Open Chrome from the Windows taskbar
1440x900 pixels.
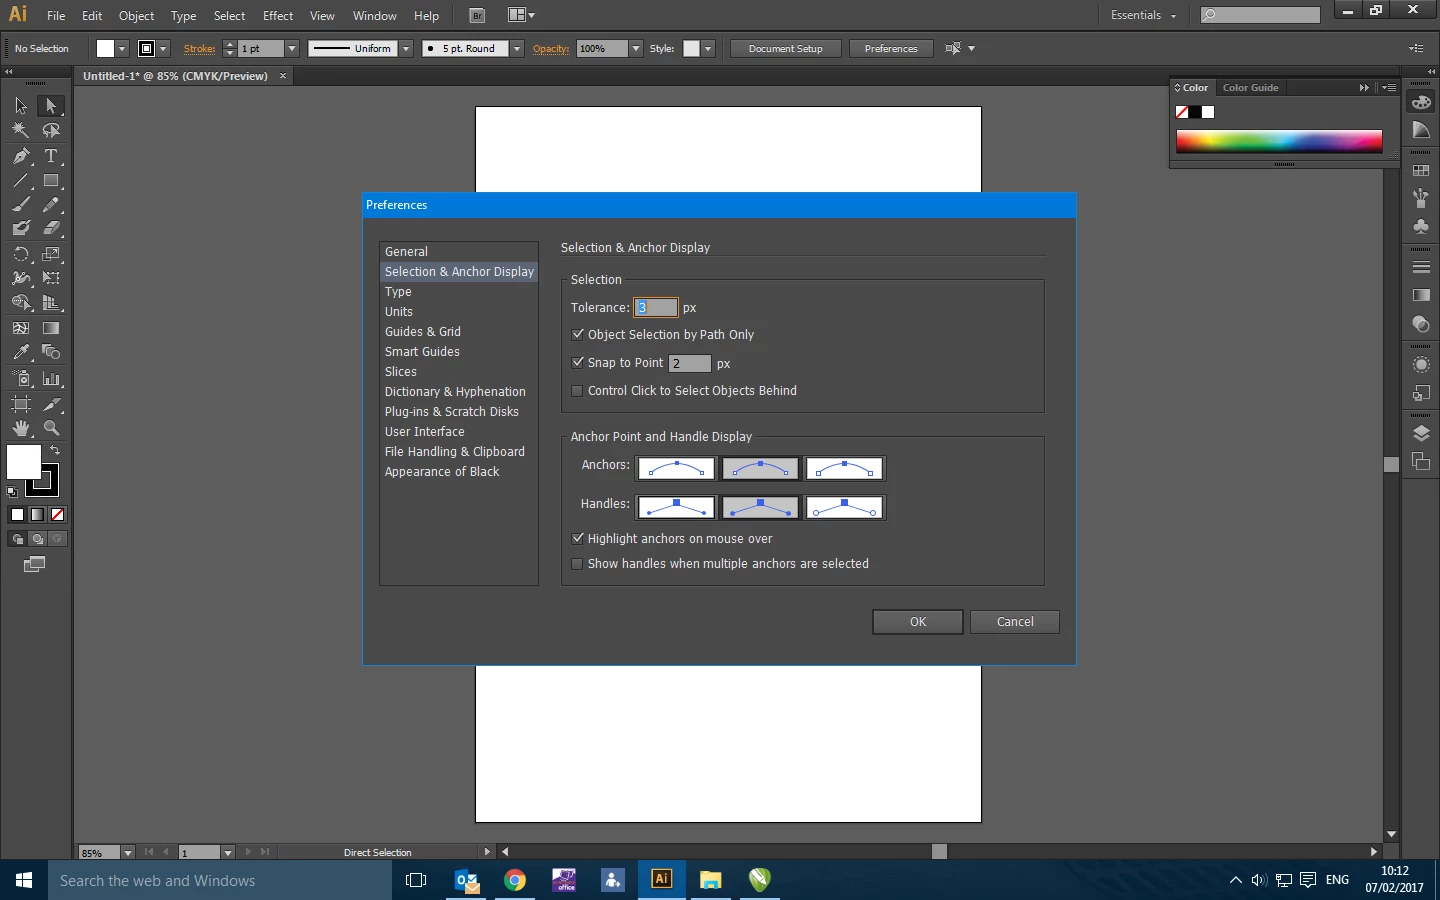point(515,880)
